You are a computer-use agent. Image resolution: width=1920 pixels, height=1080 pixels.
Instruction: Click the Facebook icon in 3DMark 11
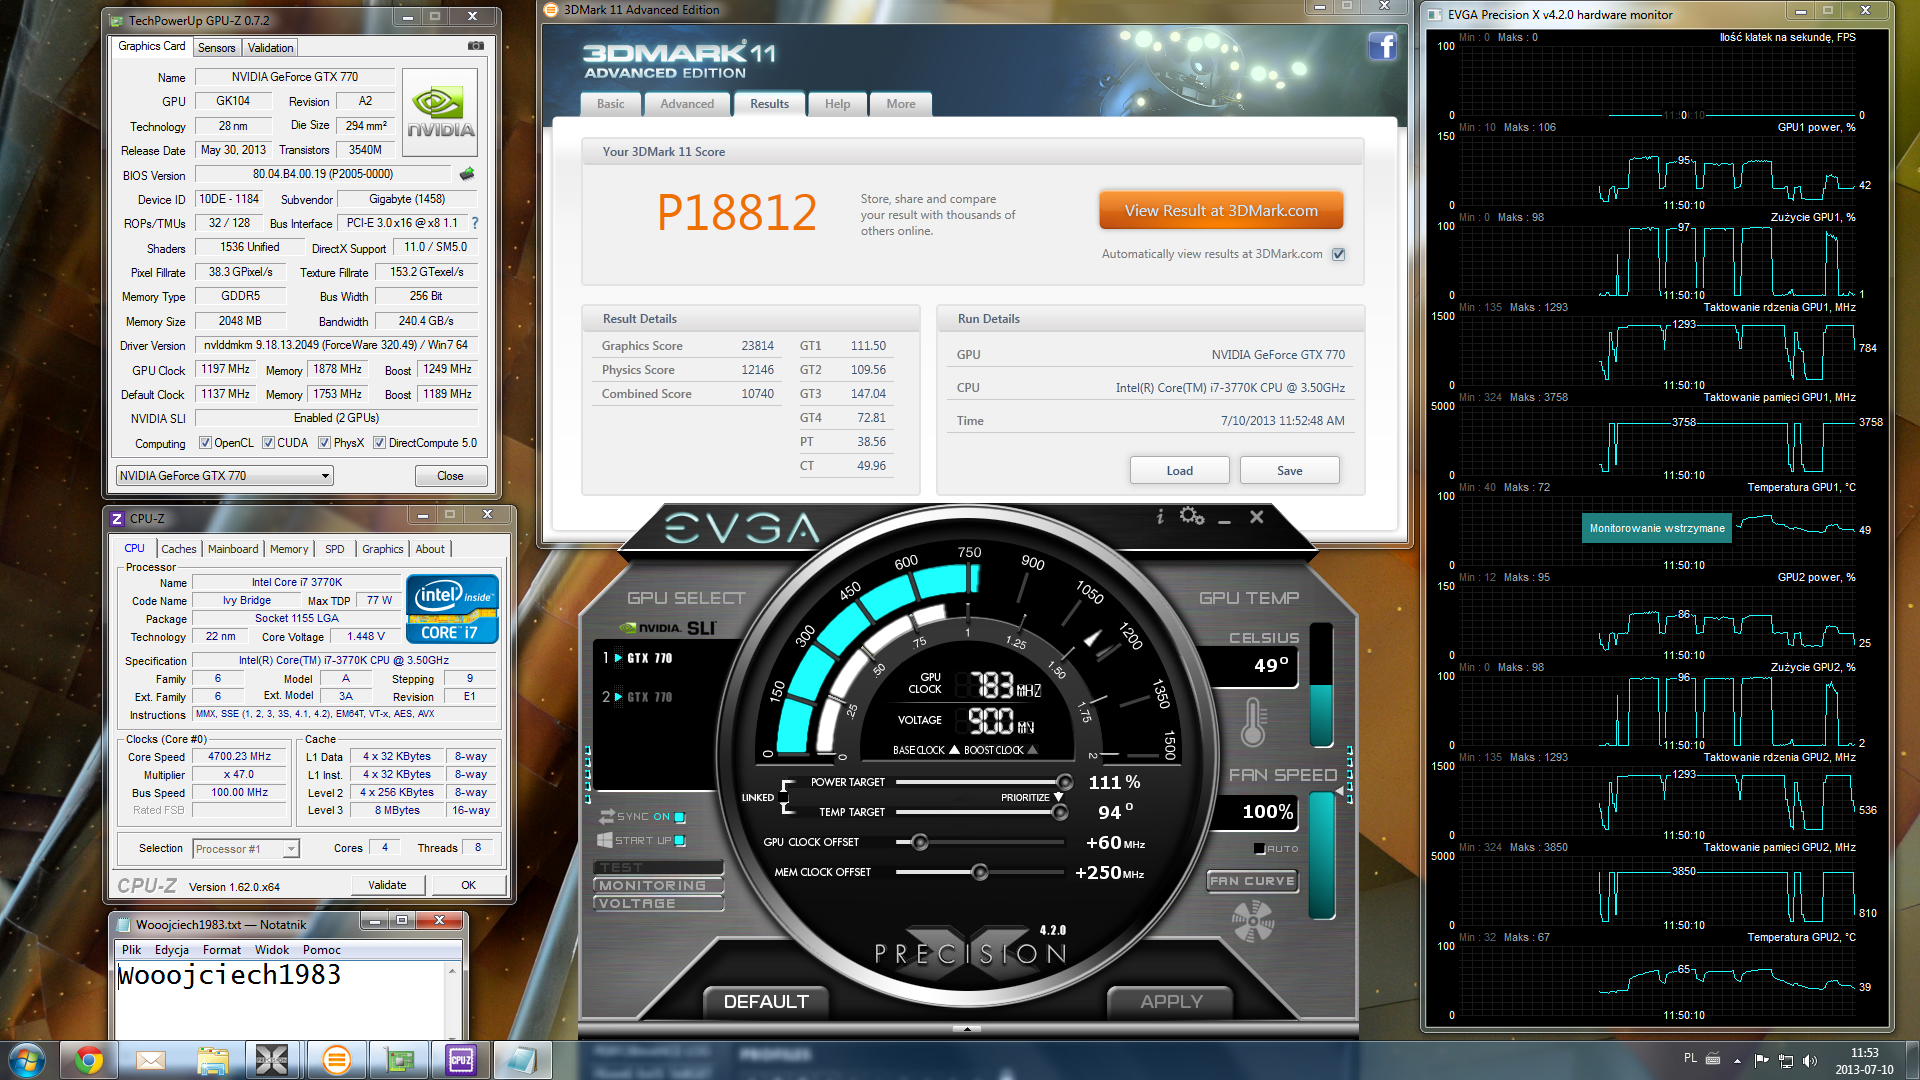tap(1382, 46)
